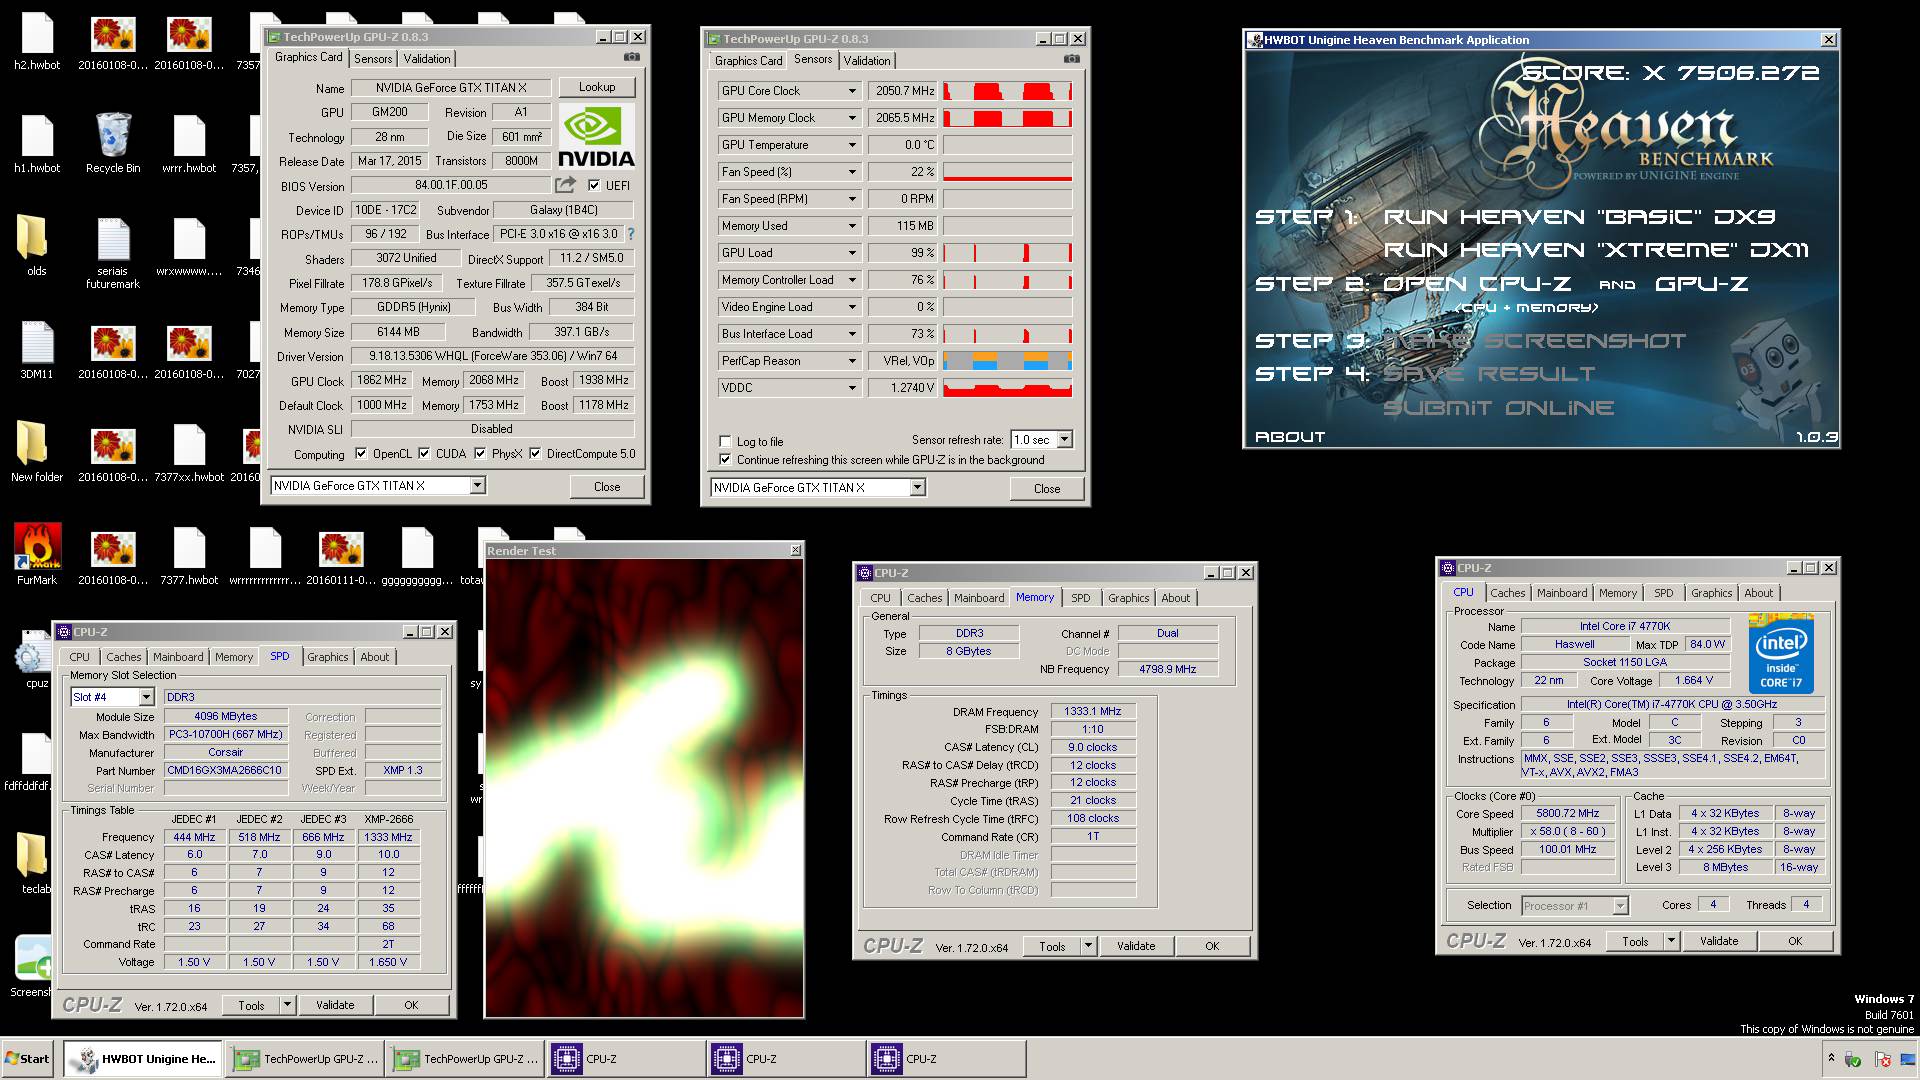Open the Slot #4 memory slot dropdown

(x=146, y=697)
